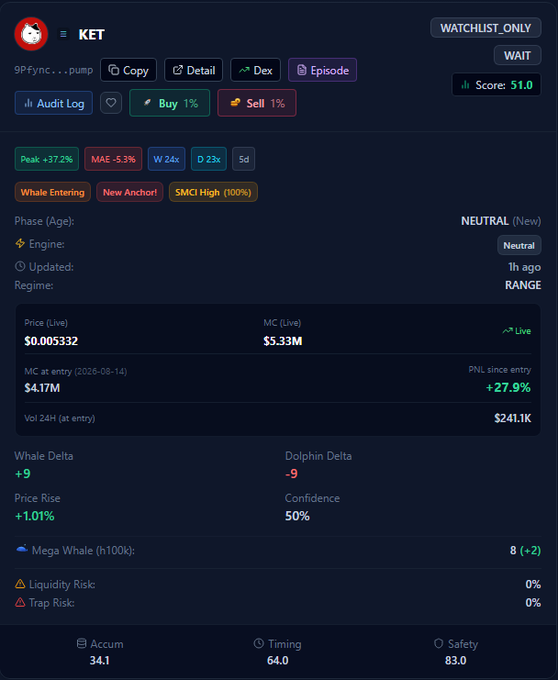Screen dimensions: 558x680
Task: Click the green Live indicator
Action: click(516, 331)
